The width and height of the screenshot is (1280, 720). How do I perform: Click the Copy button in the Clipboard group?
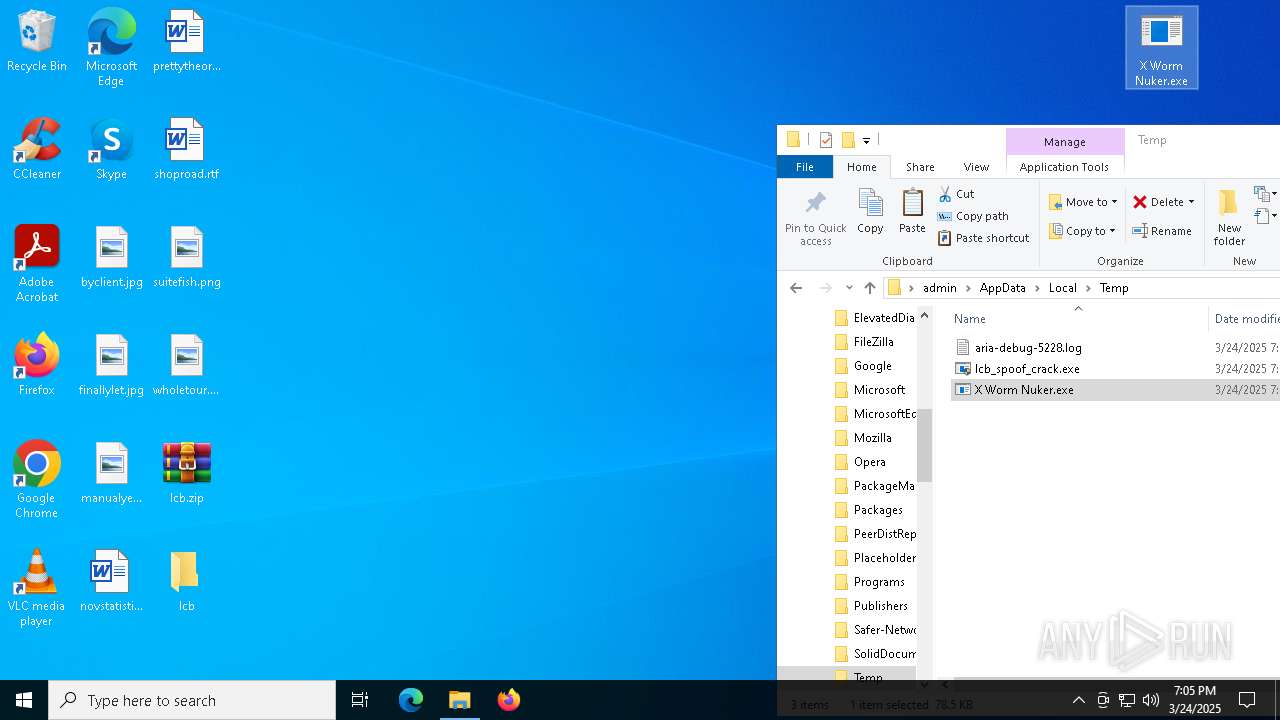870,212
